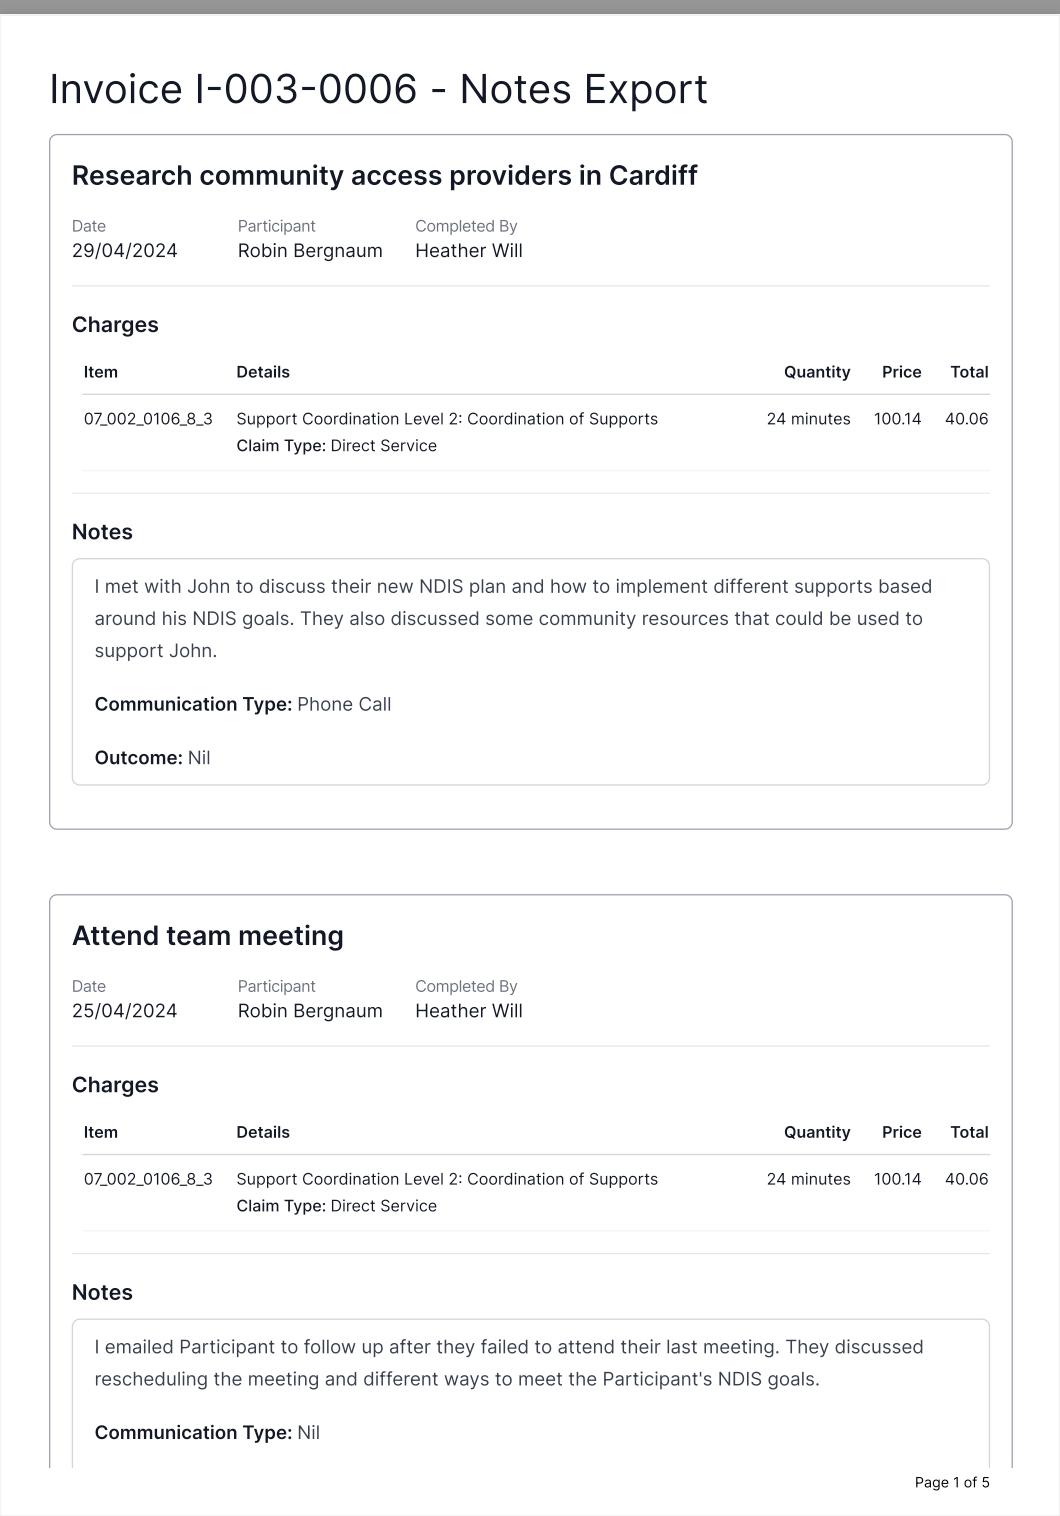
Task: Click Robin Bergnaum in the Cardiff research entry
Action: pos(310,251)
